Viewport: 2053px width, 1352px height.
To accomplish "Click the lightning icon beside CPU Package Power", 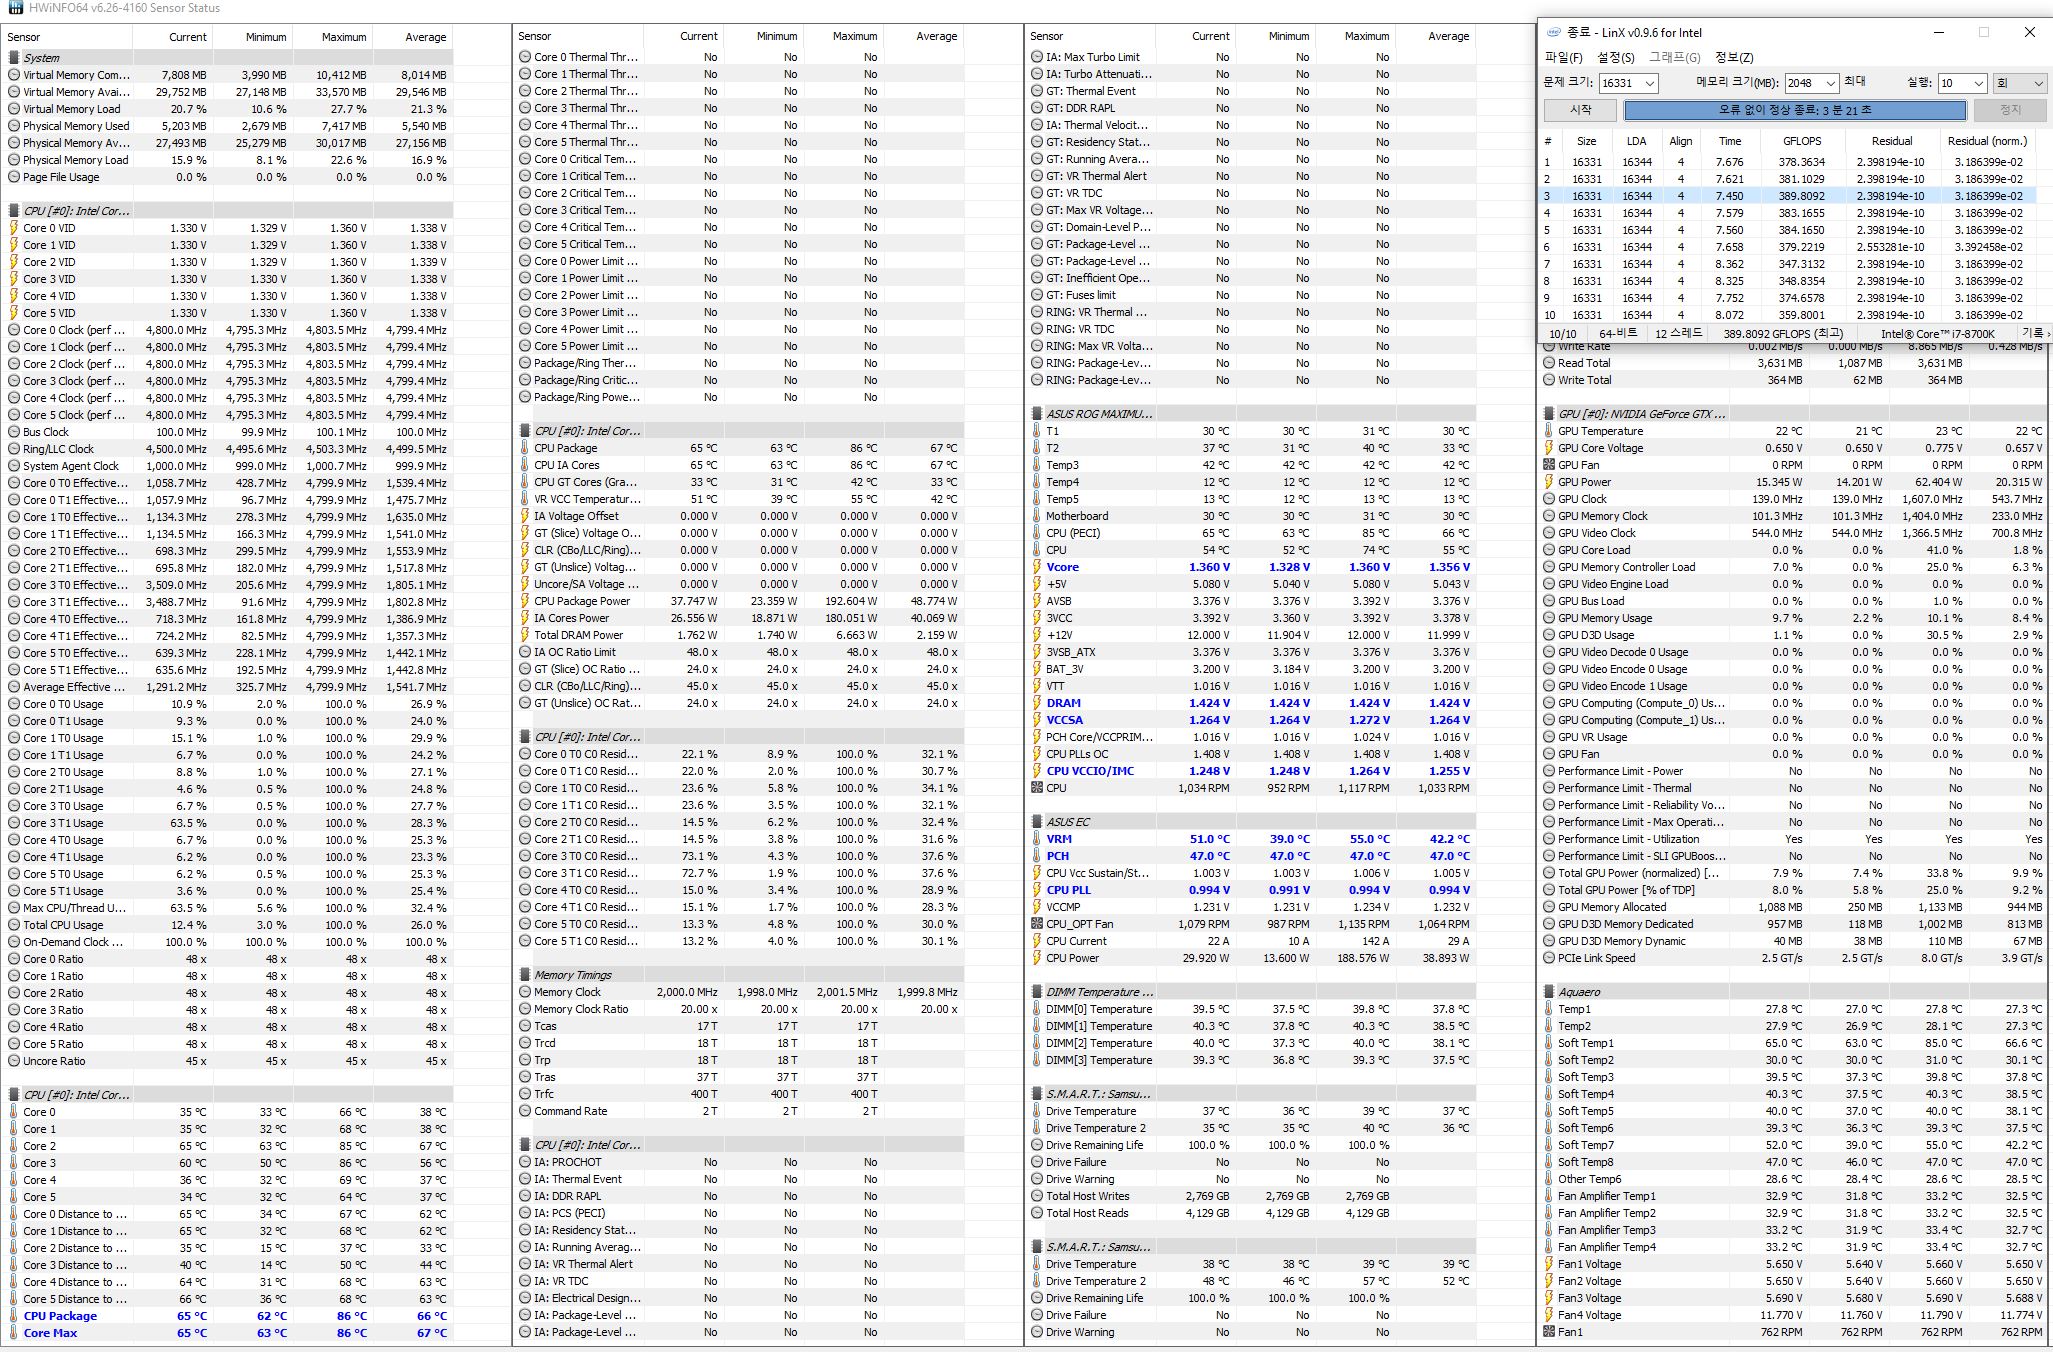I will (525, 602).
